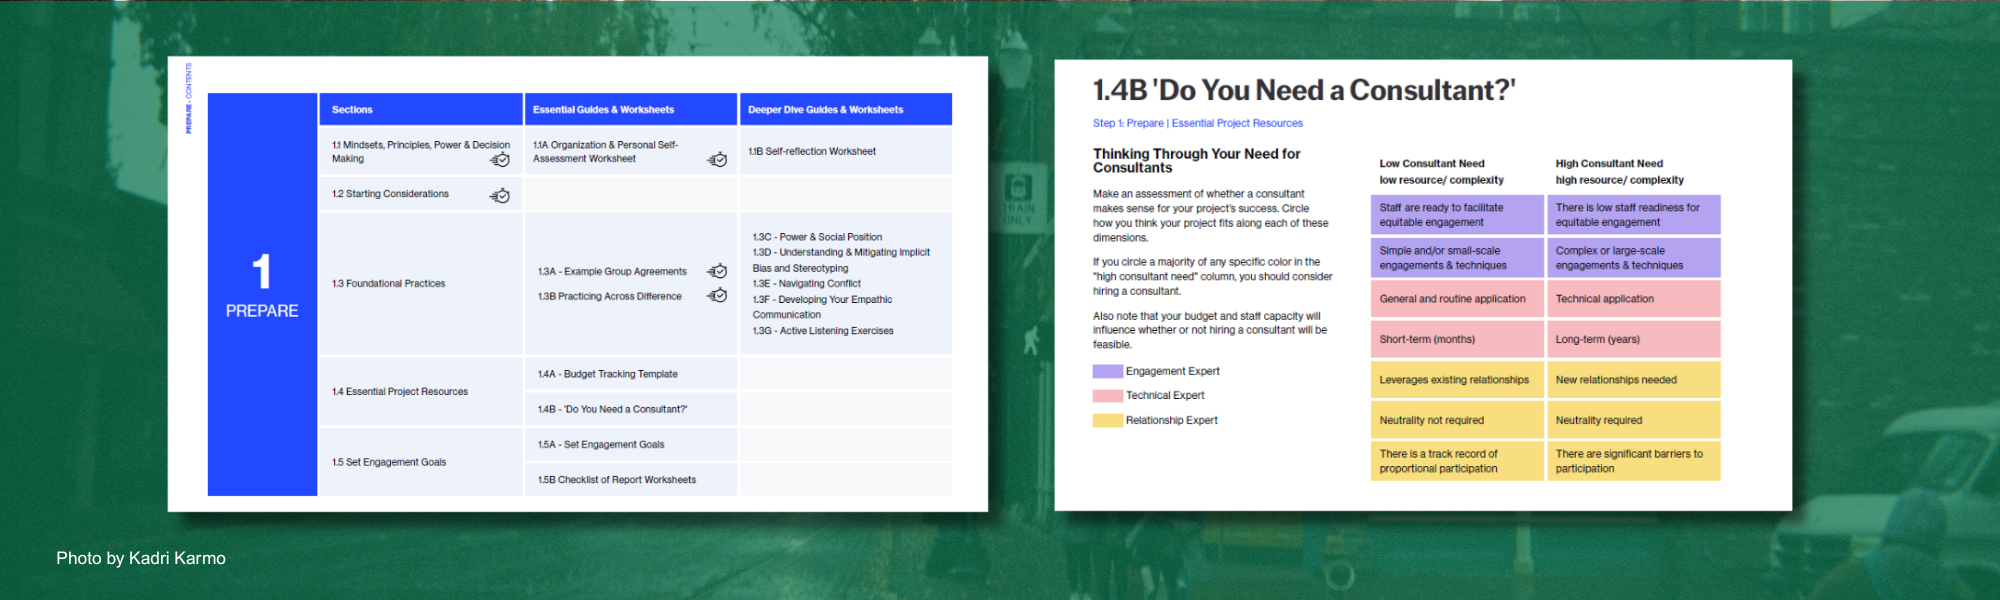
Task: Click the icon beside 1.1A Self-Assessment Worksheet
Action: tap(717, 160)
